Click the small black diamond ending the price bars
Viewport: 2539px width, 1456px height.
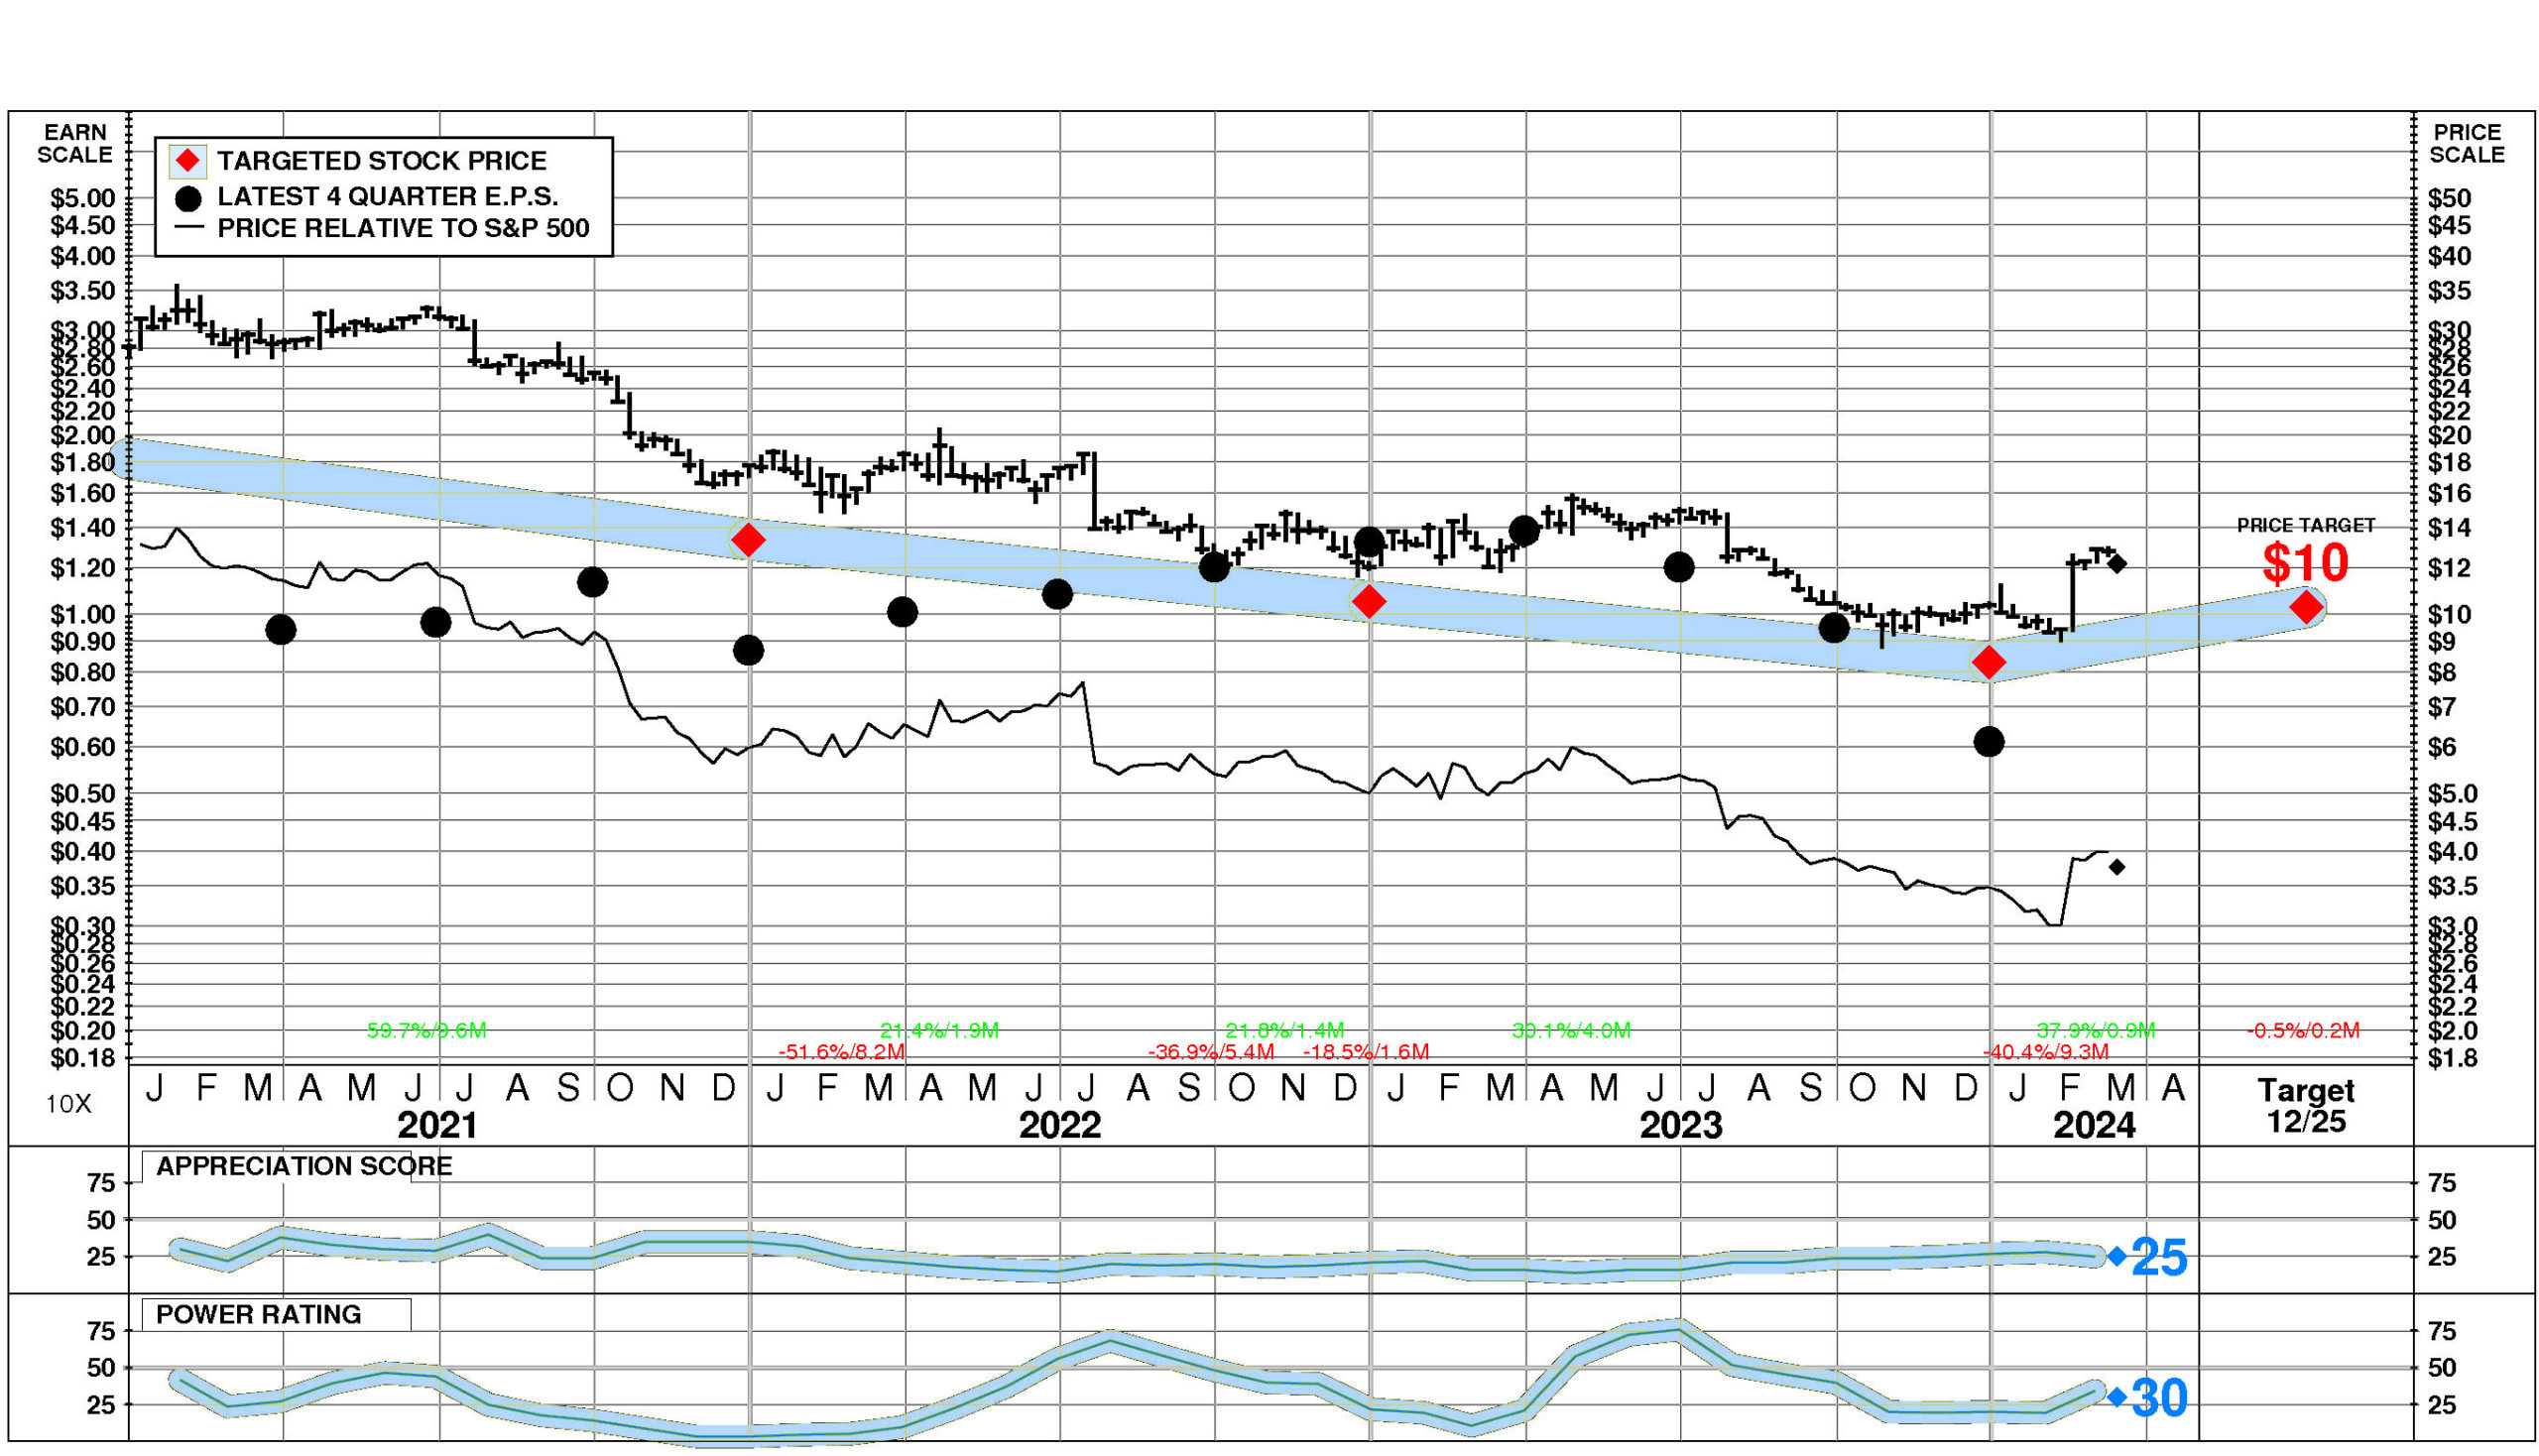click(2117, 564)
